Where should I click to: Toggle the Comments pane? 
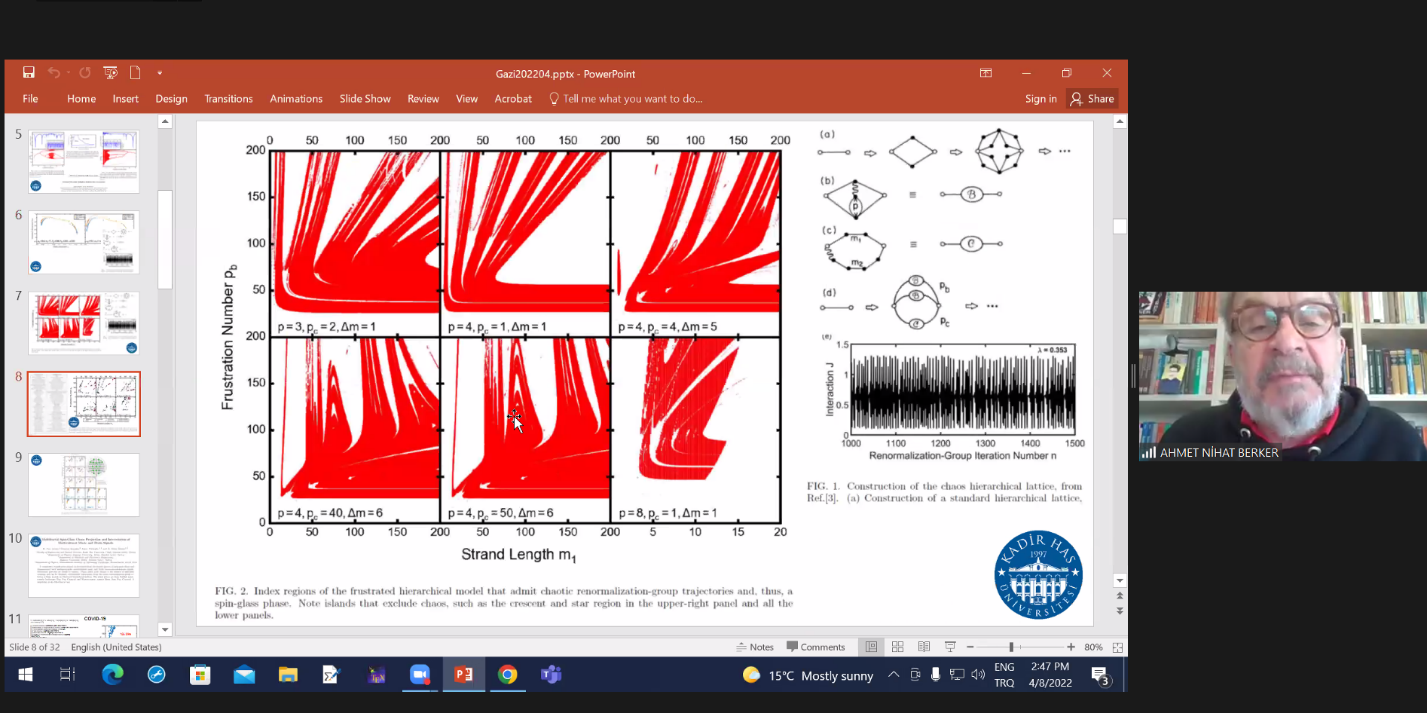(815, 647)
